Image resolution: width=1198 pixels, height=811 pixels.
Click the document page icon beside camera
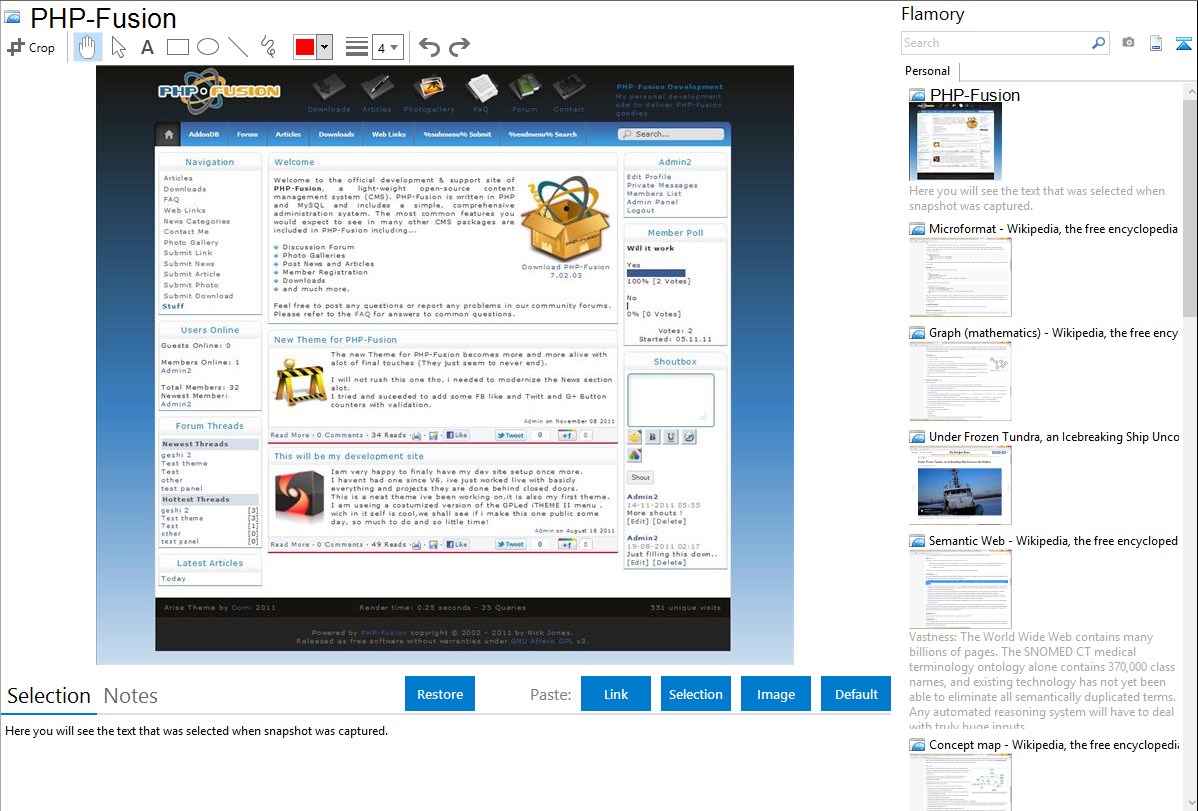click(1156, 43)
